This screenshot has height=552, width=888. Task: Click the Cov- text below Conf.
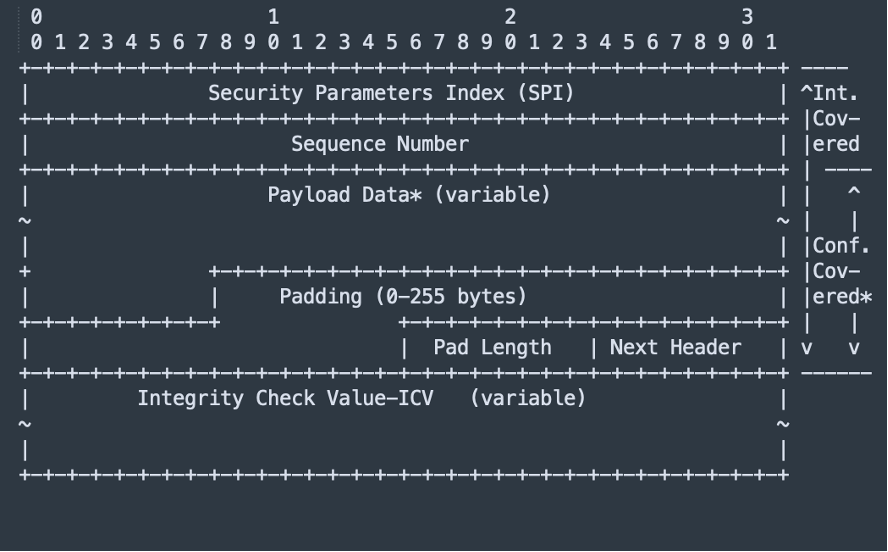836,271
